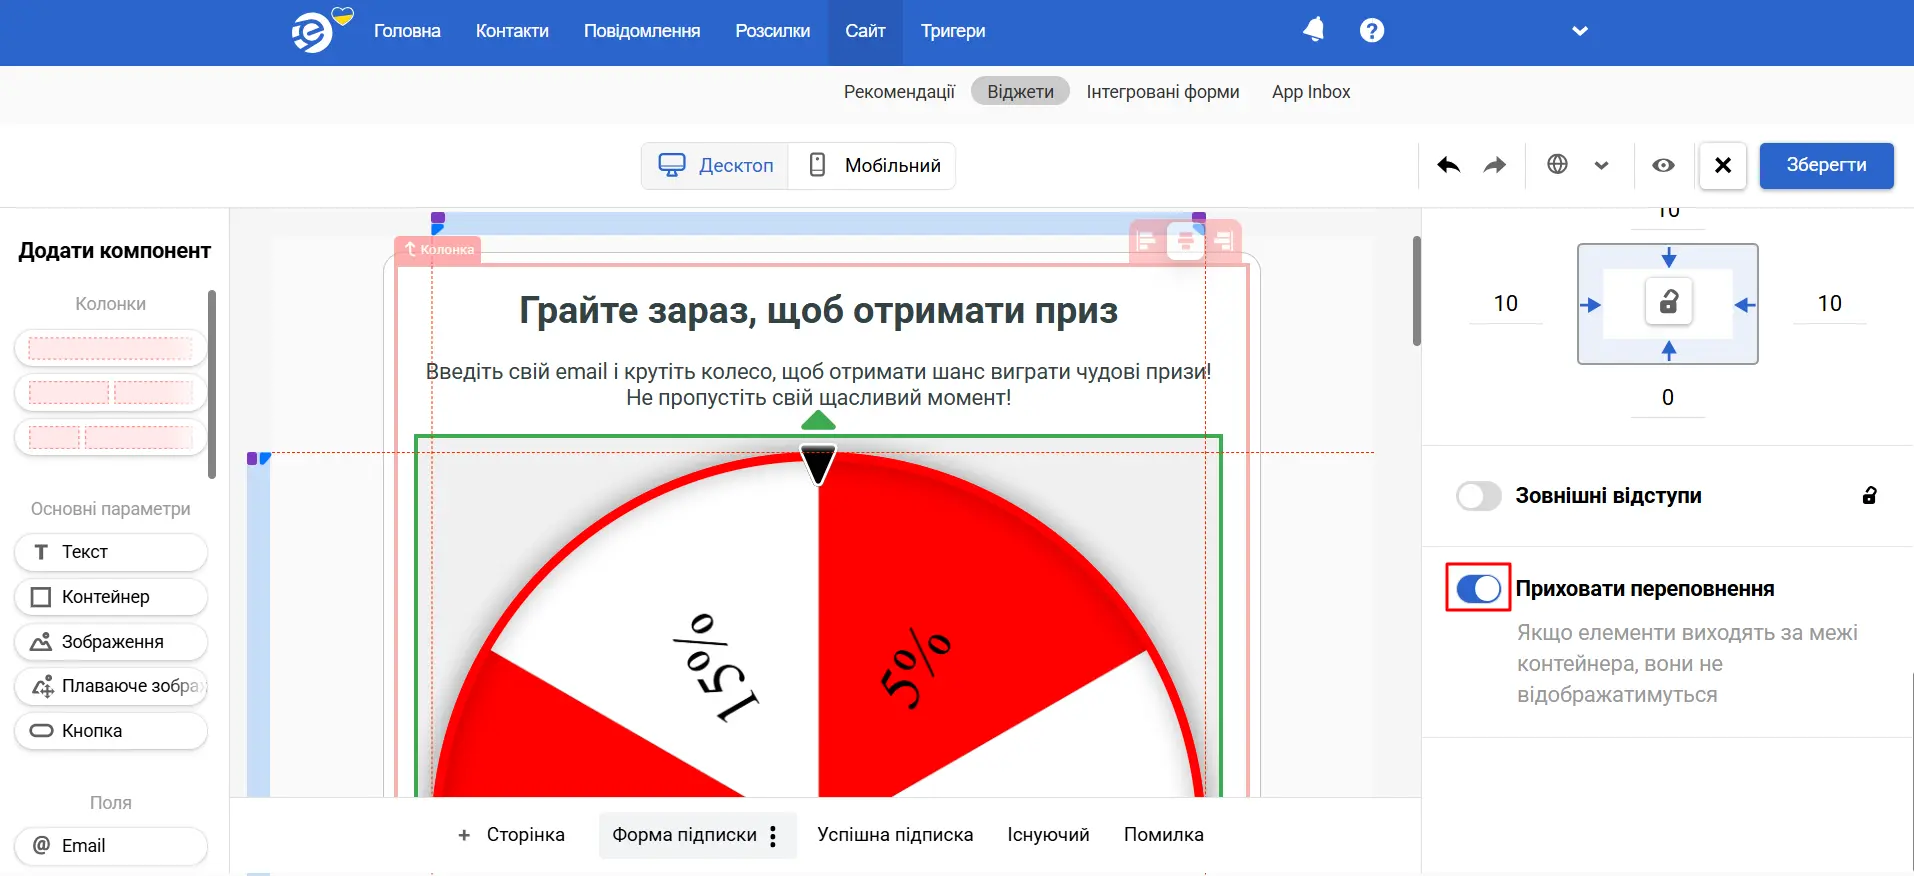
Task: Select Існуючий page tab
Action: 1048,835
